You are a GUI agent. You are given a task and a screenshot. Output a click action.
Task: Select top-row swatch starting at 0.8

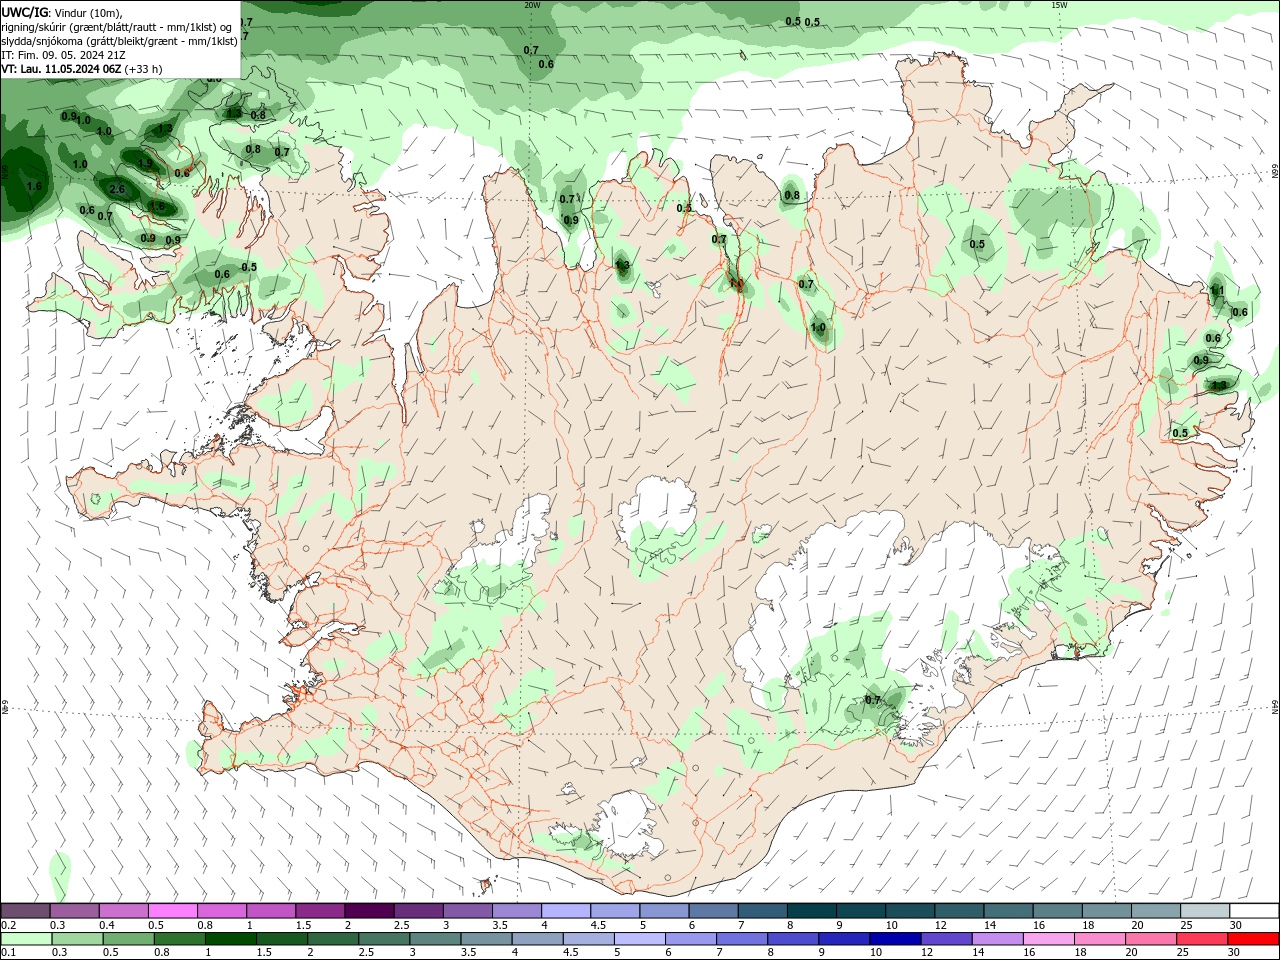click(x=222, y=911)
